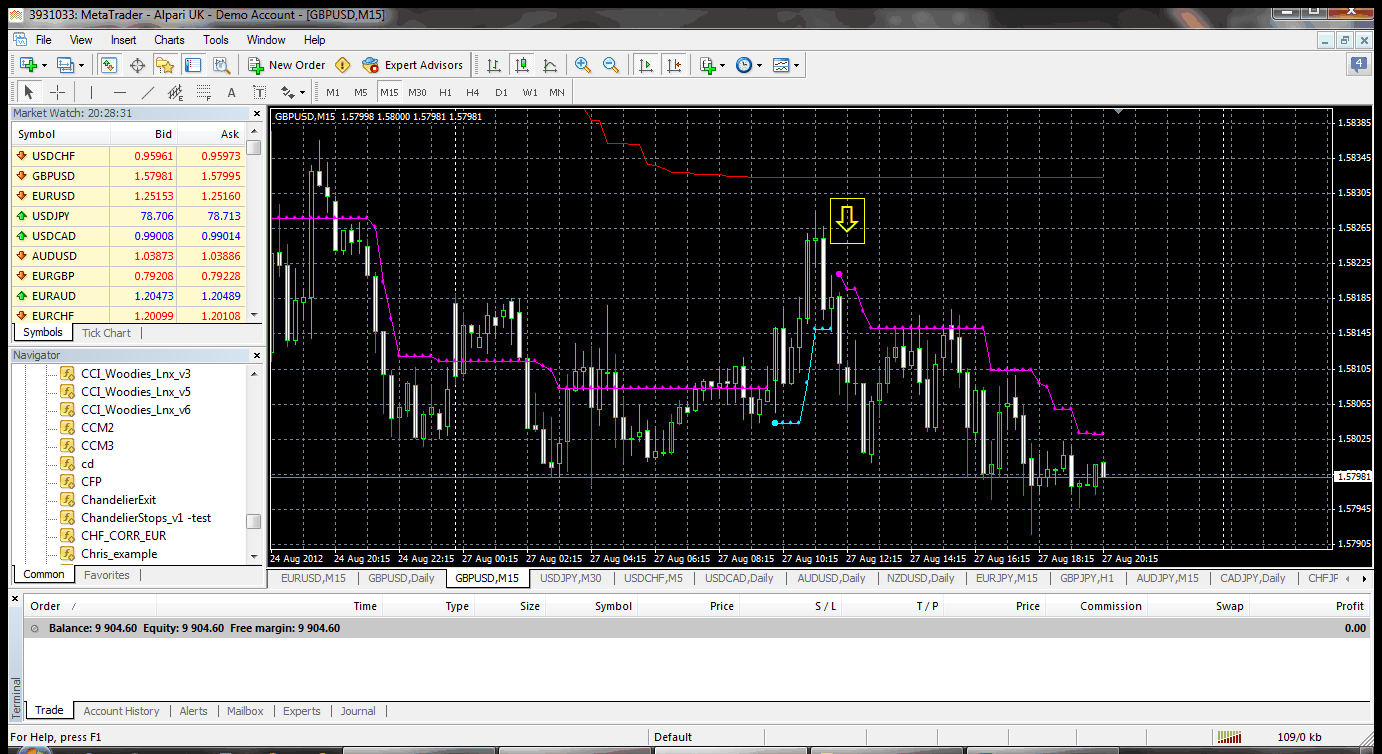This screenshot has width=1382, height=754.
Task: Click the Zoom Out magnifier icon
Action: [x=610, y=65]
